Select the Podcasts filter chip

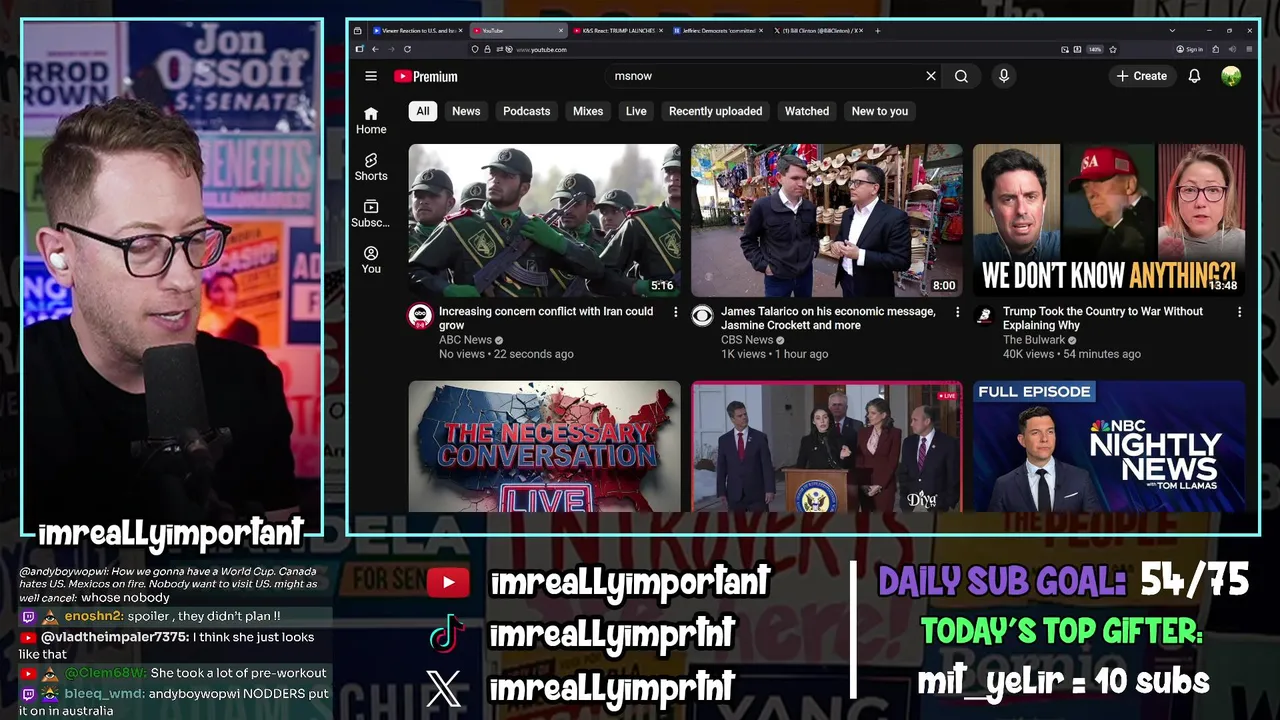527,111
